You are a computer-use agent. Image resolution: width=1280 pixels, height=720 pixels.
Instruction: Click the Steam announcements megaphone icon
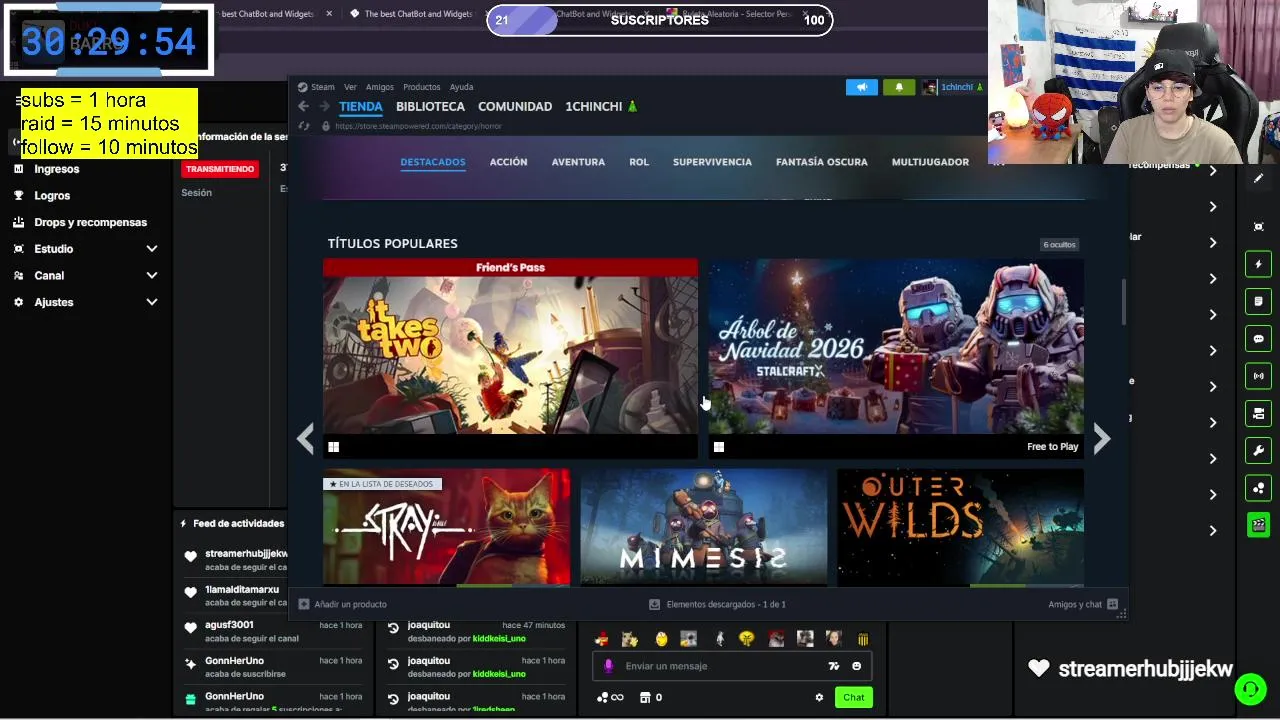(861, 87)
